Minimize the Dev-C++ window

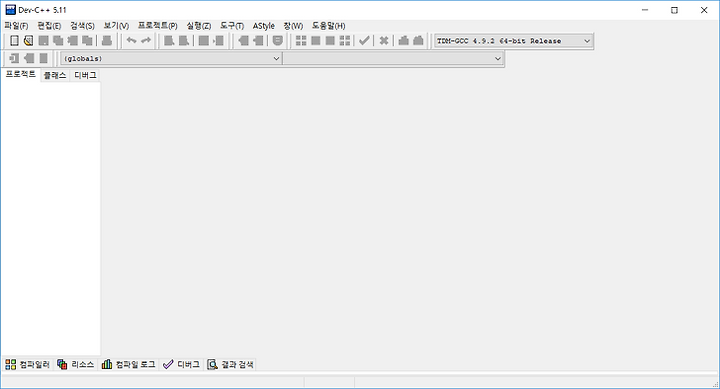645,10
